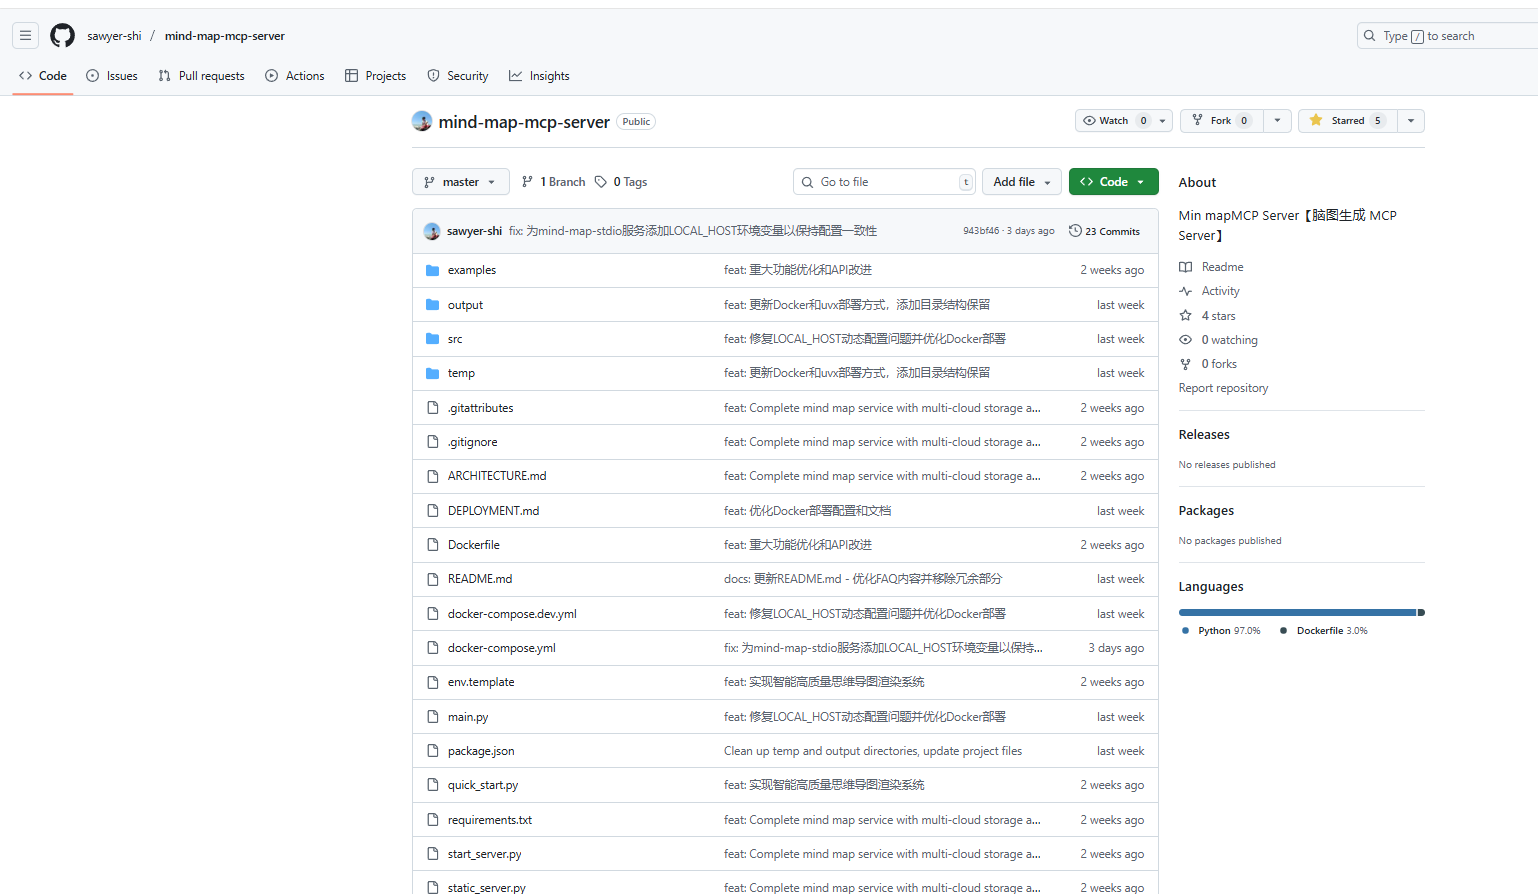1538x894 pixels.
Task: Toggle the Starred button
Action: (x=1347, y=121)
